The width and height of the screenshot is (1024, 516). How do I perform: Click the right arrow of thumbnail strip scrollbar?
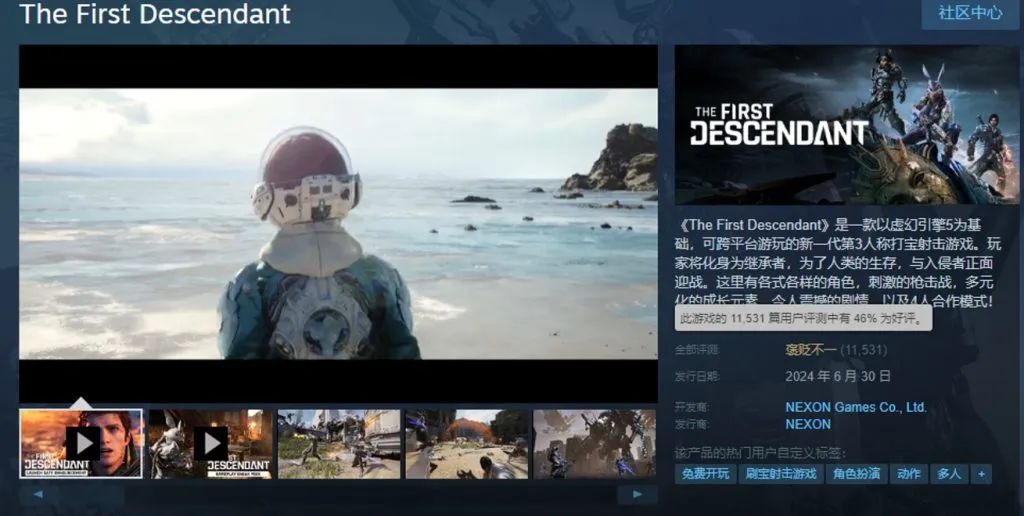tap(637, 494)
